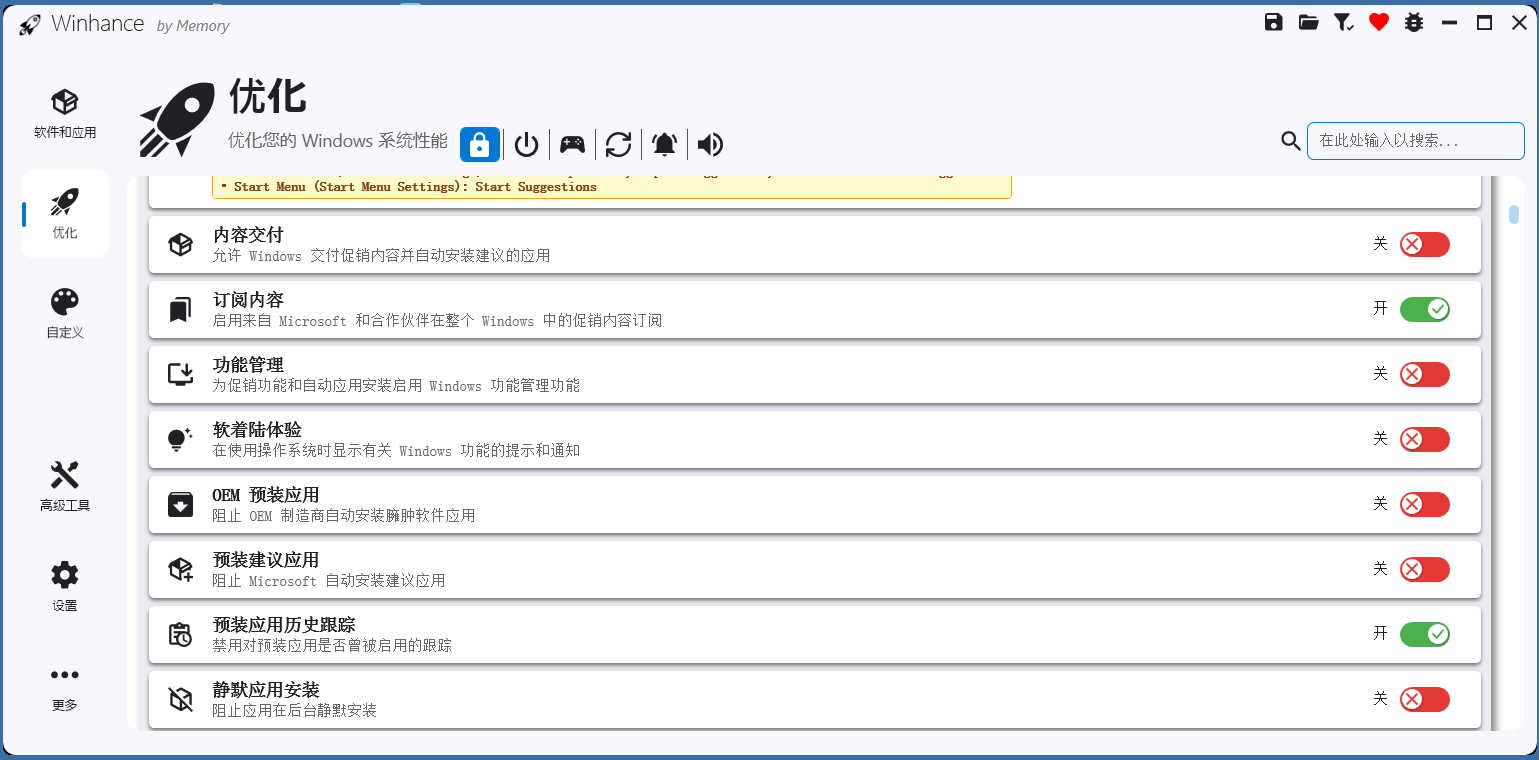Click the 功能管理 setting title
This screenshot has width=1539, height=760.
[x=248, y=365]
